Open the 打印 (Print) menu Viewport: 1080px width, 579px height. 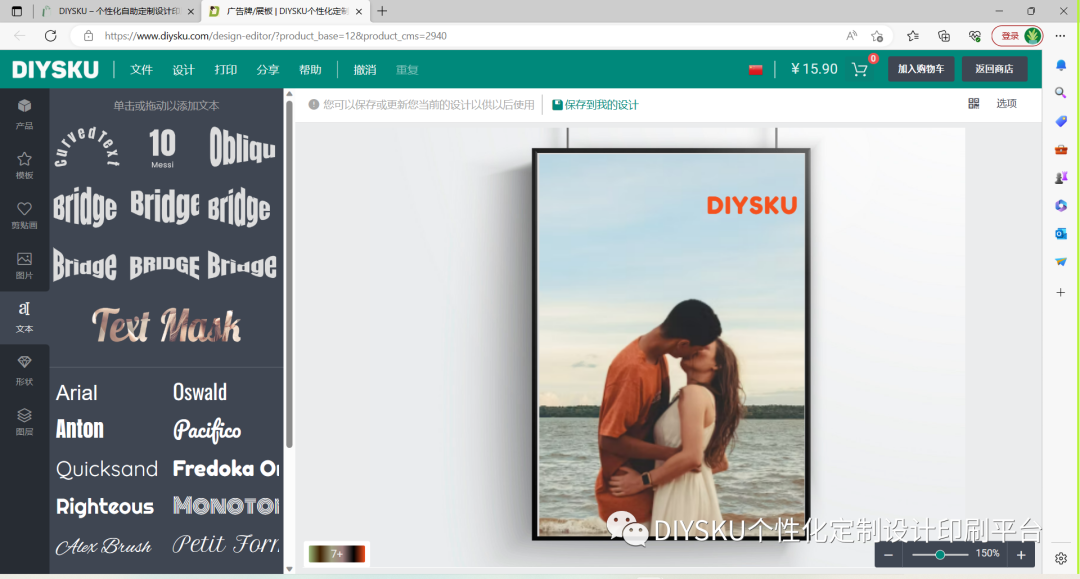(225, 70)
